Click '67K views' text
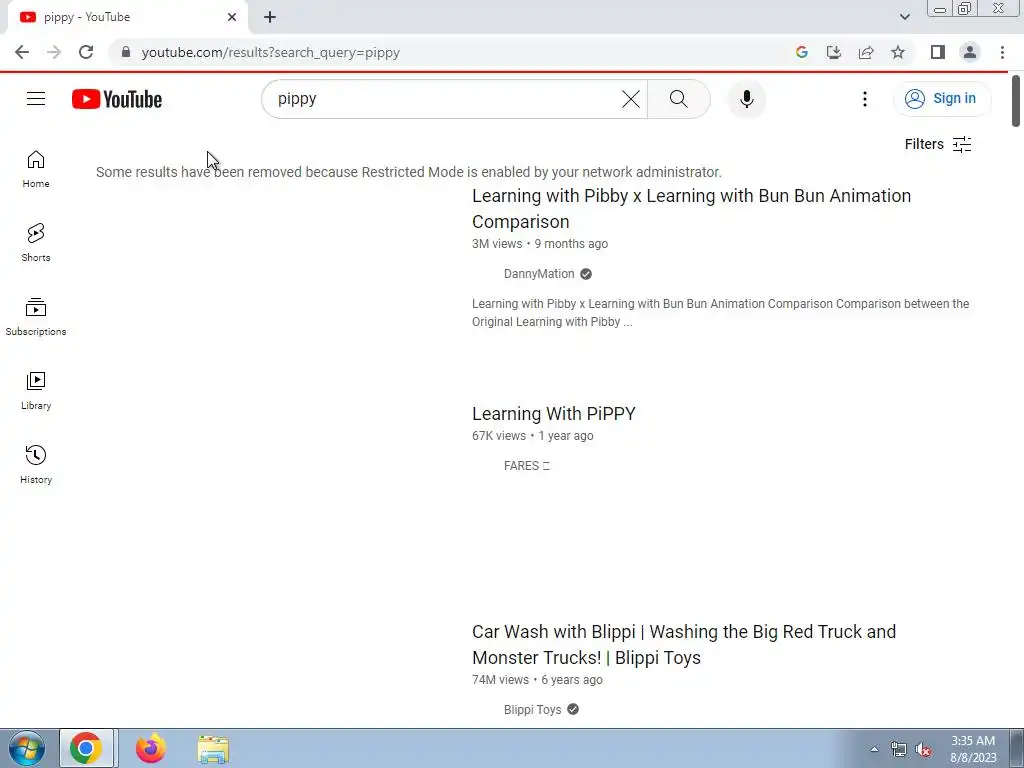The width and height of the screenshot is (1024, 768). pos(499,436)
